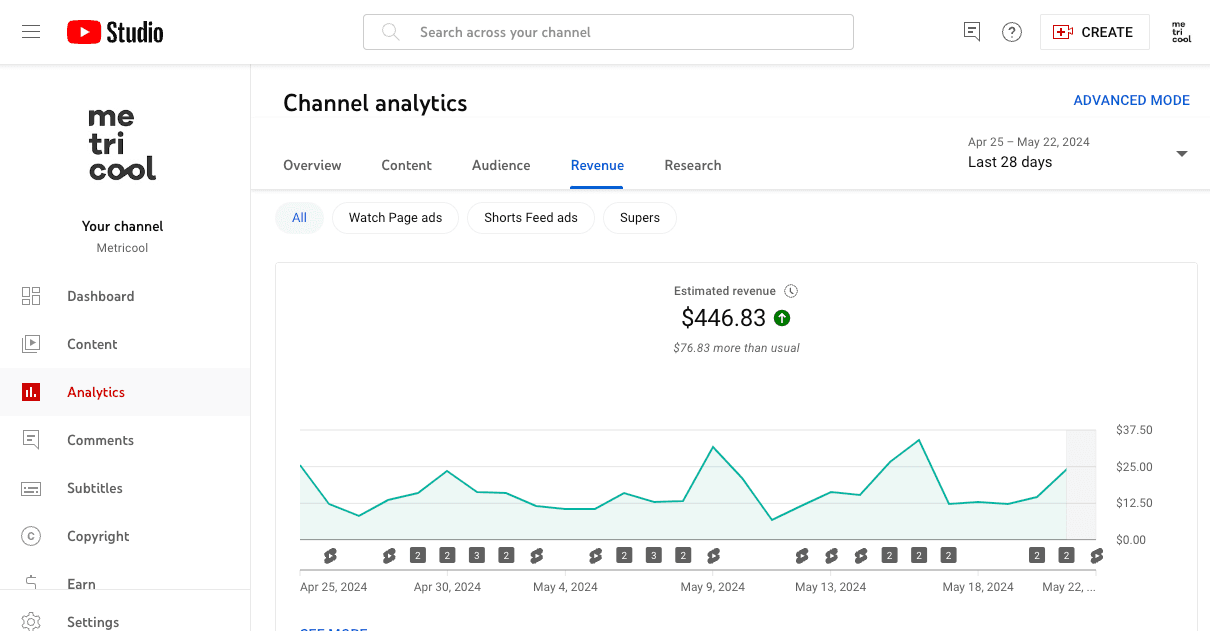Click the send feedback icon
The height and width of the screenshot is (631, 1210).
click(971, 31)
